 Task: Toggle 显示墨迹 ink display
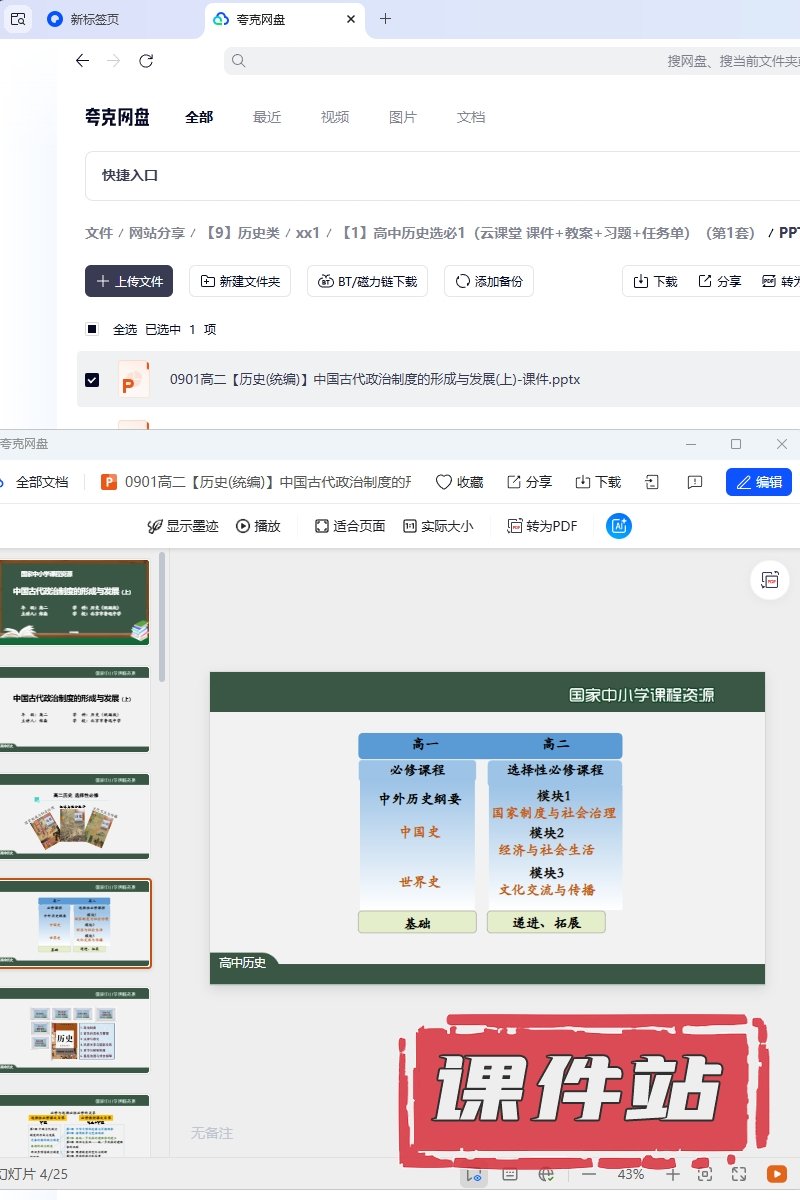coord(183,526)
